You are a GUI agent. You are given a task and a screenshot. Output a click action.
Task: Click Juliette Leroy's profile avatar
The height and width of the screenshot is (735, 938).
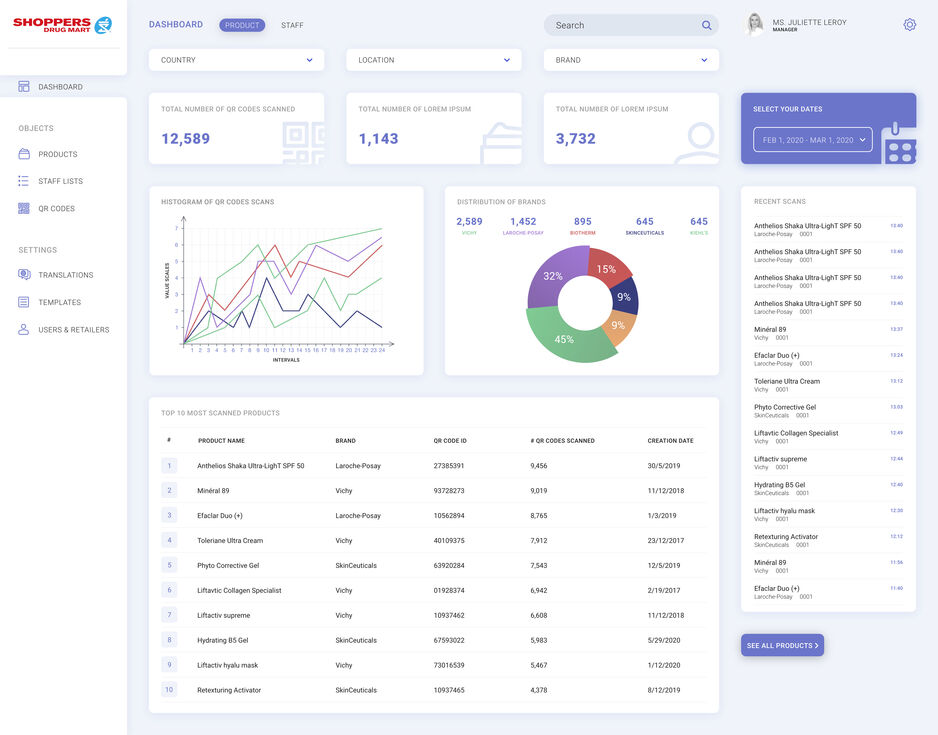(x=755, y=25)
